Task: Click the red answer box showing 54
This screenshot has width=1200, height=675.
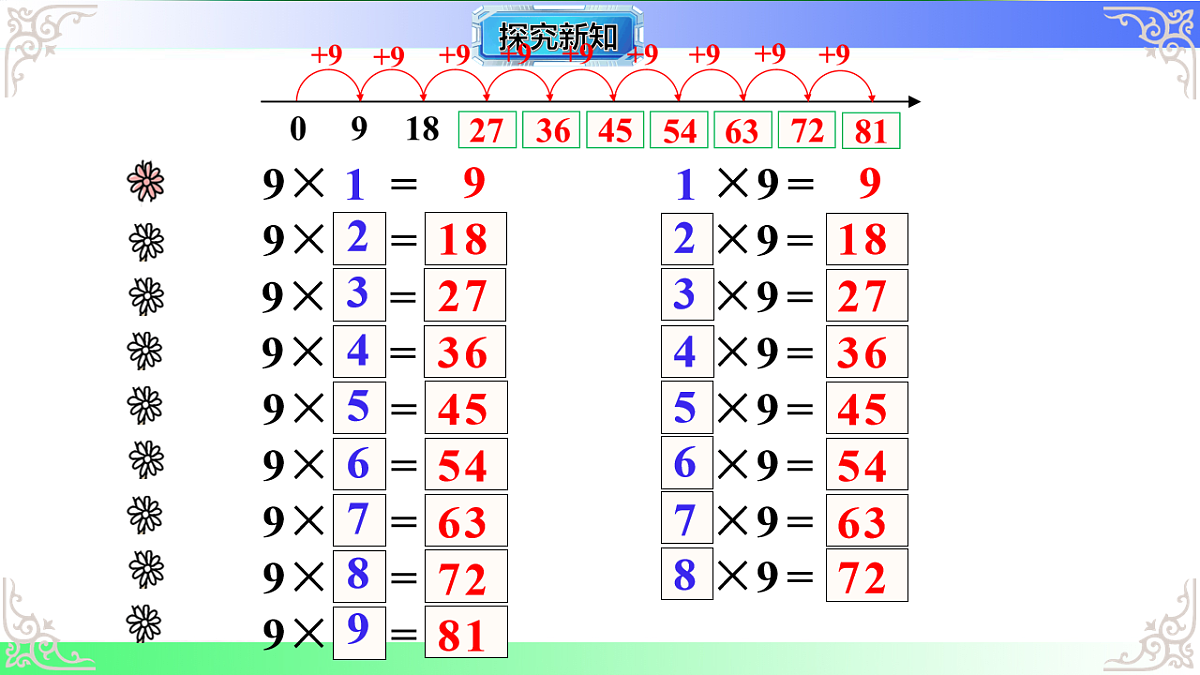Action: (465, 464)
